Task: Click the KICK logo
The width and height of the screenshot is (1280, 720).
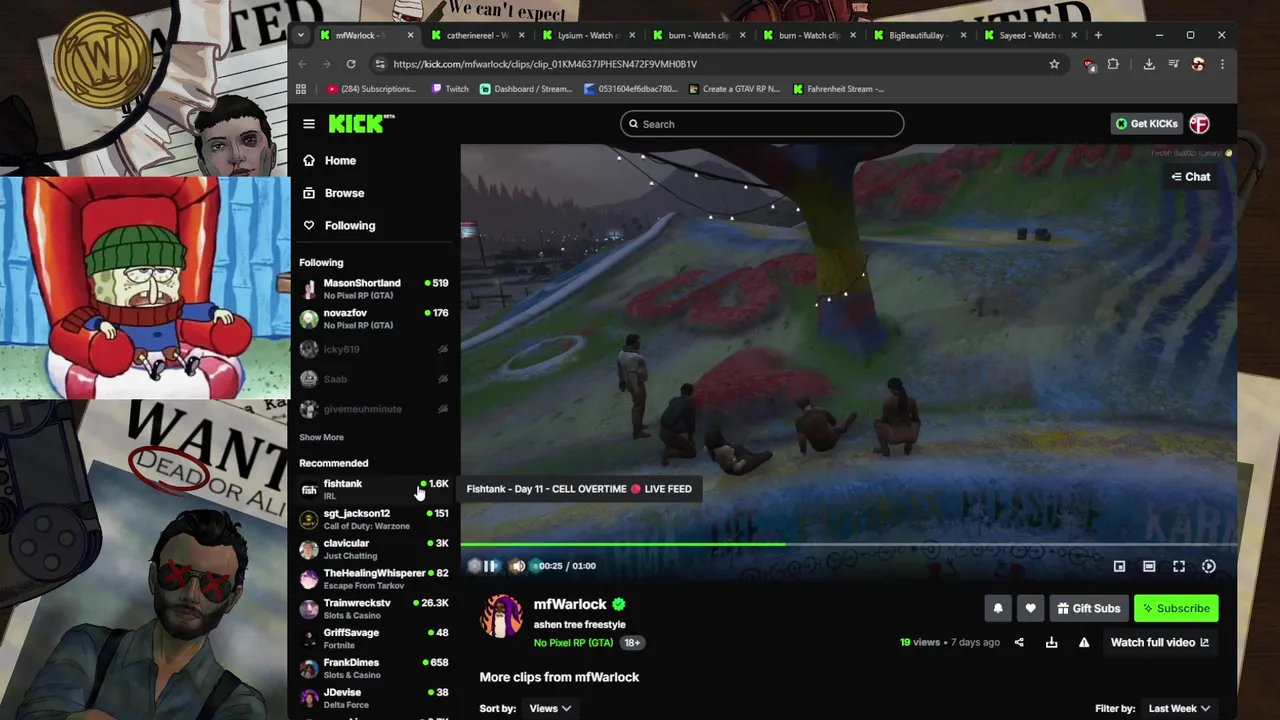Action: pyautogui.click(x=361, y=123)
